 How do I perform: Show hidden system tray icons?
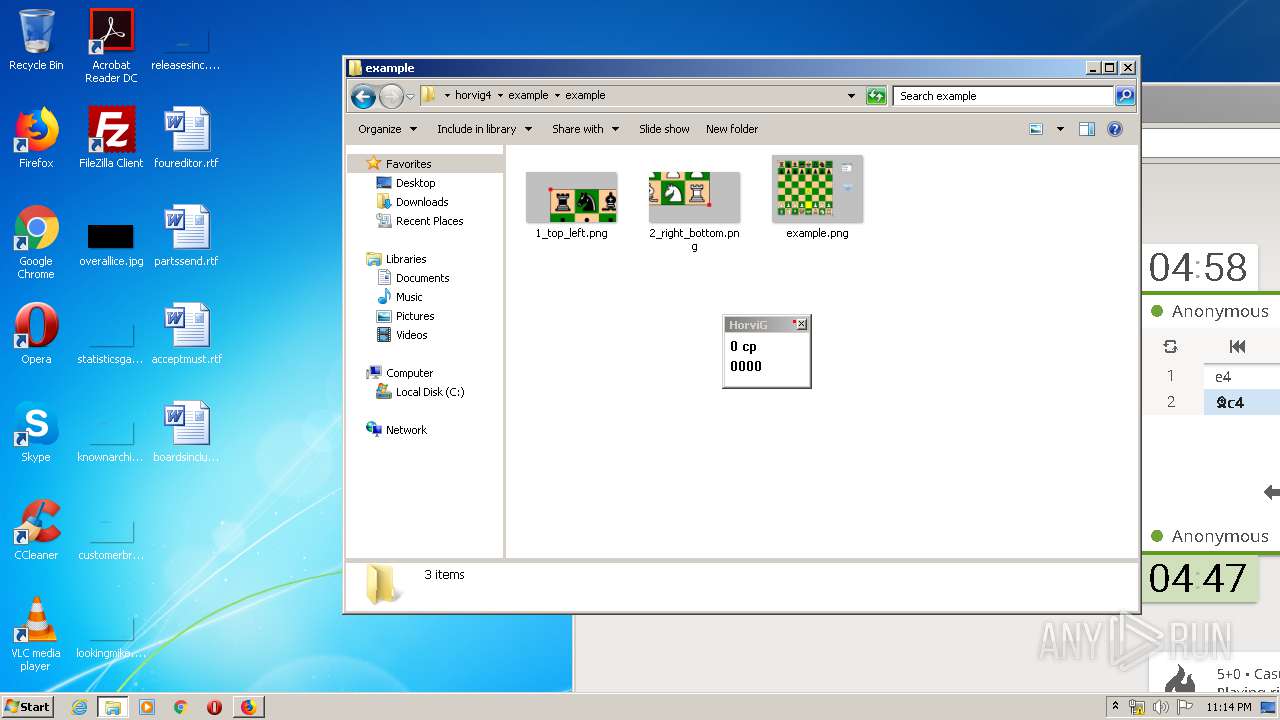pos(1115,707)
